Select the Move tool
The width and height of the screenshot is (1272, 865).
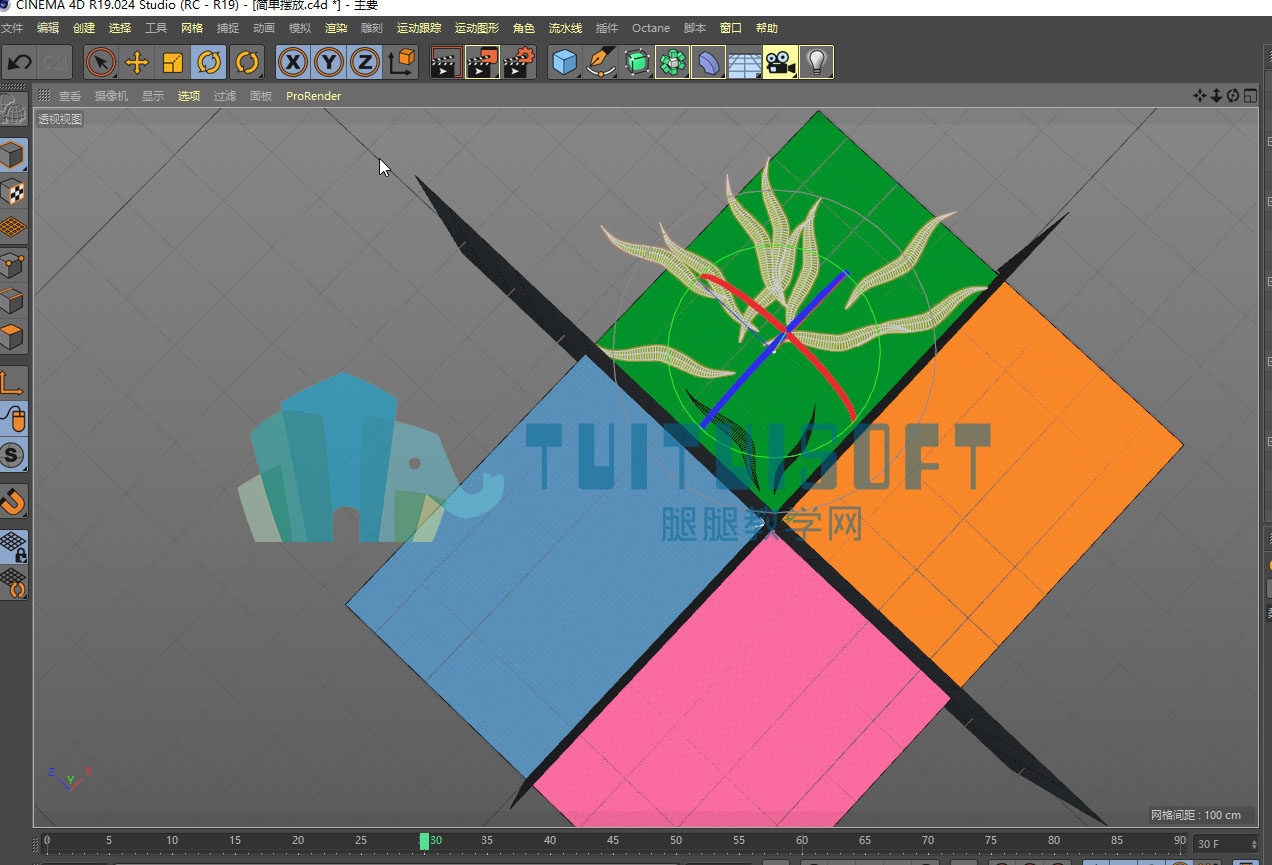point(137,63)
